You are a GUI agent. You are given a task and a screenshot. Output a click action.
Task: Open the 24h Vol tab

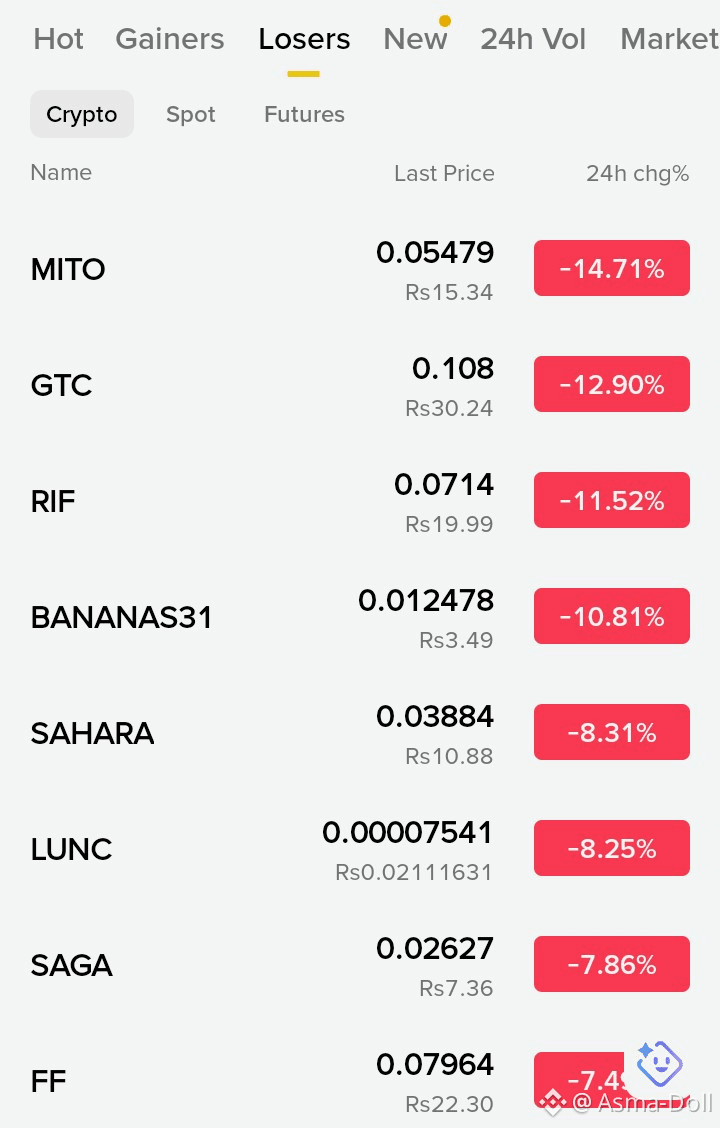[533, 39]
